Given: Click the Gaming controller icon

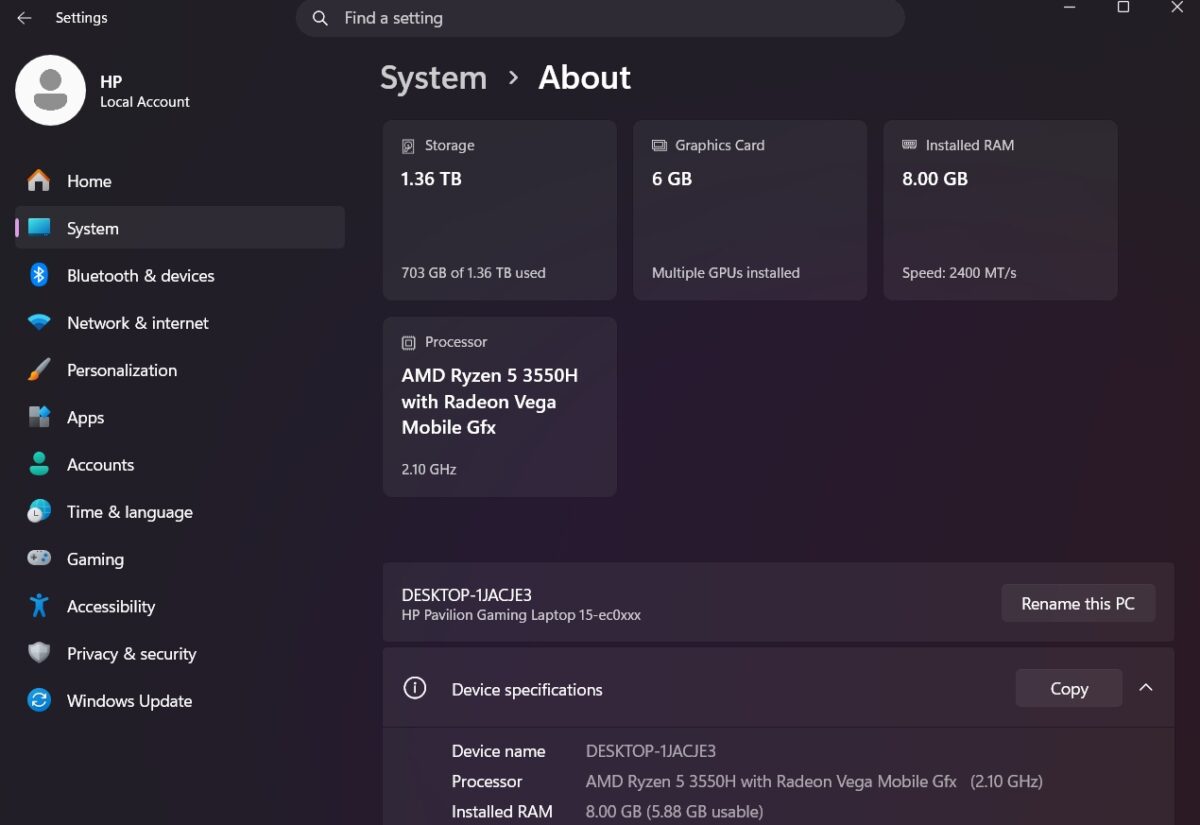Looking at the screenshot, I should 39,558.
